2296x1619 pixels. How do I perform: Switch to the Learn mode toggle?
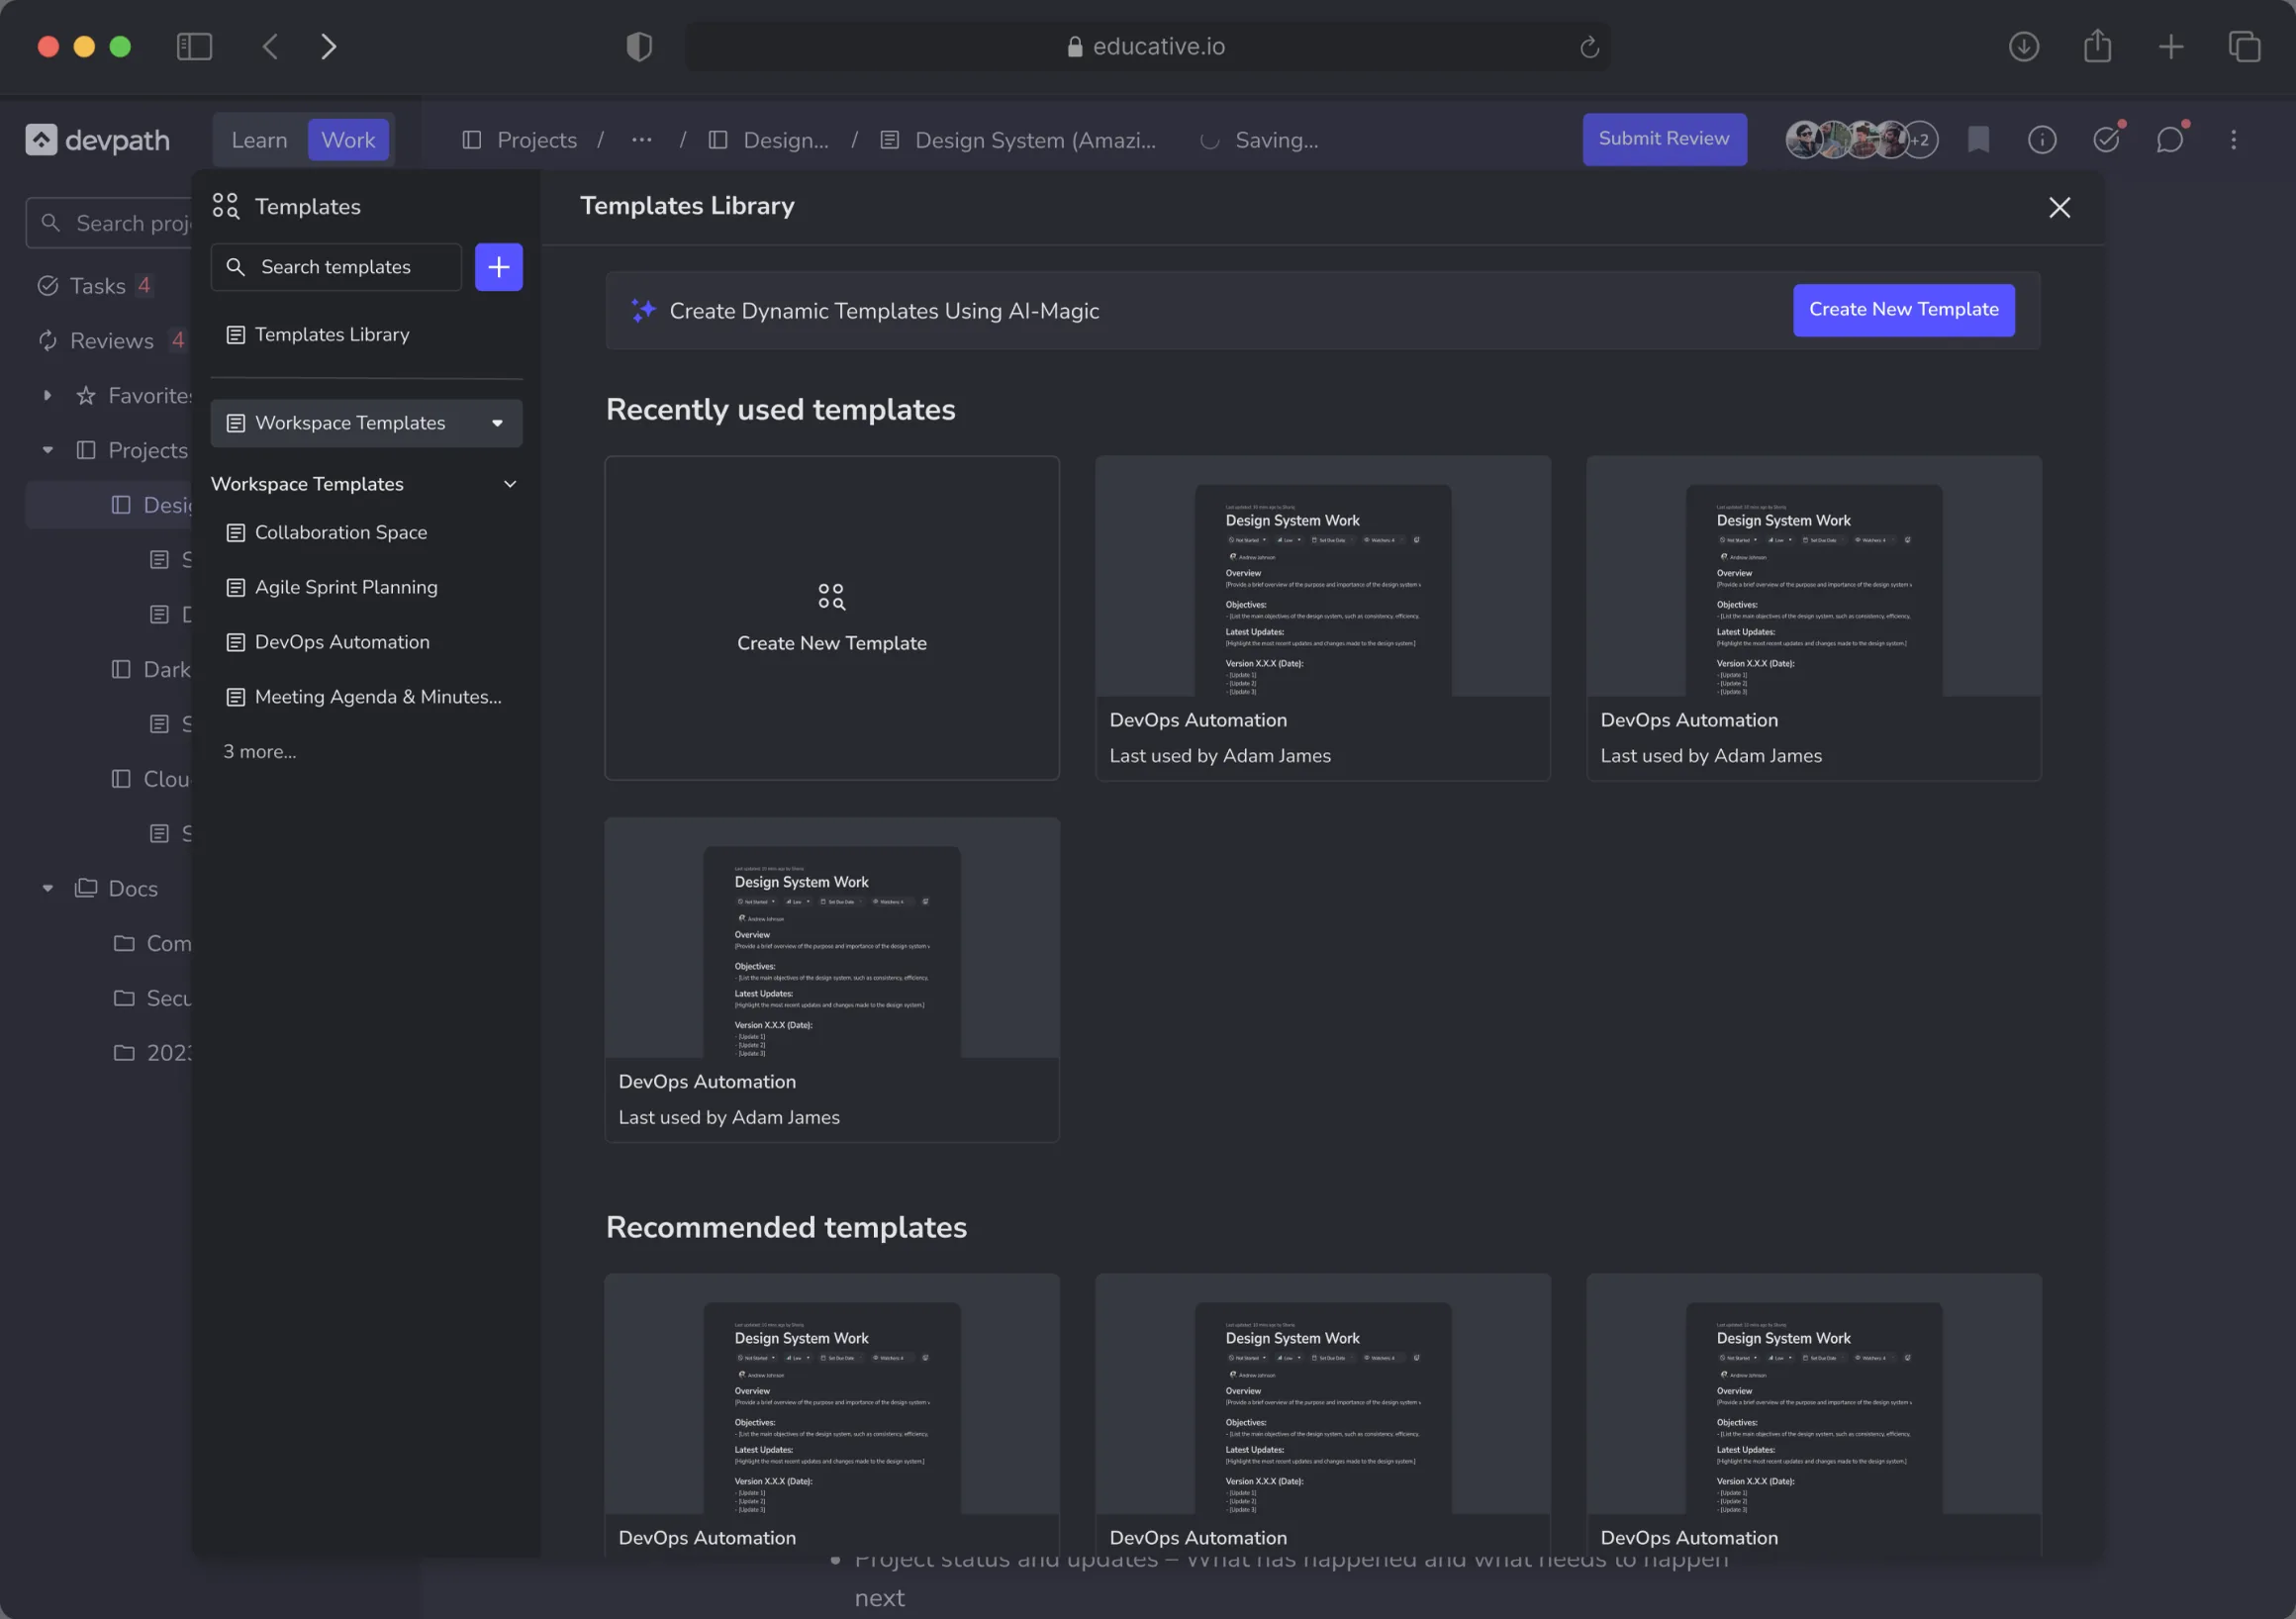(x=260, y=140)
